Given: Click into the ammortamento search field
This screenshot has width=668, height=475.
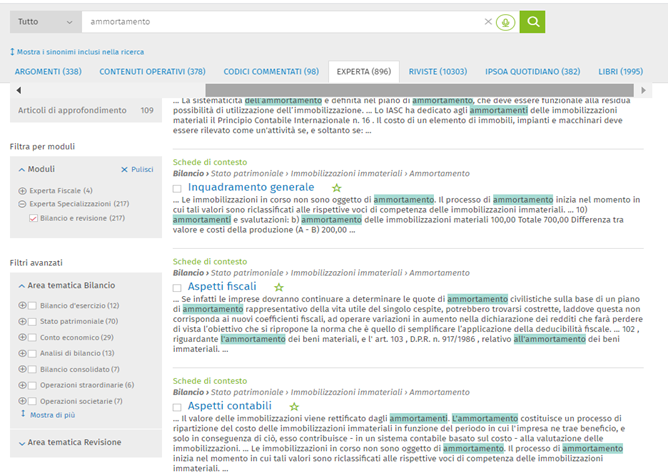Looking at the screenshot, I should (x=280, y=21).
